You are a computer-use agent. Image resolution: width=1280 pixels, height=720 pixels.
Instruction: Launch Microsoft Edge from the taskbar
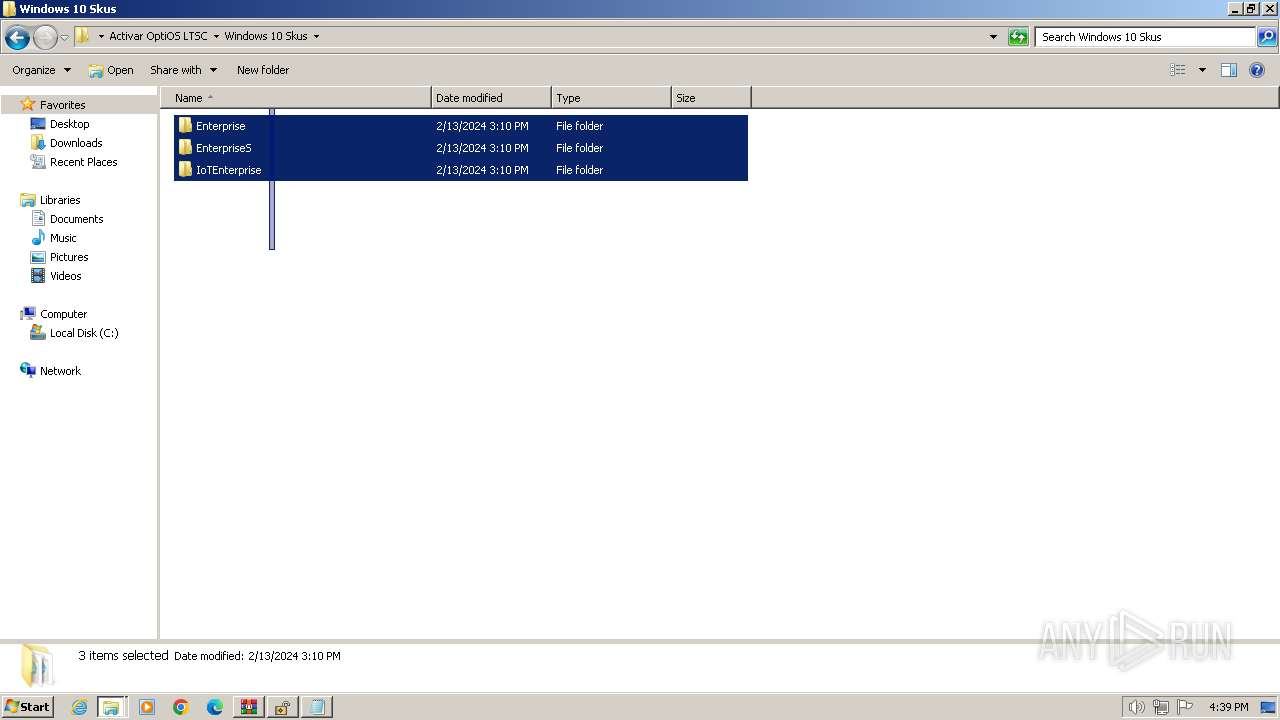[x=215, y=707]
